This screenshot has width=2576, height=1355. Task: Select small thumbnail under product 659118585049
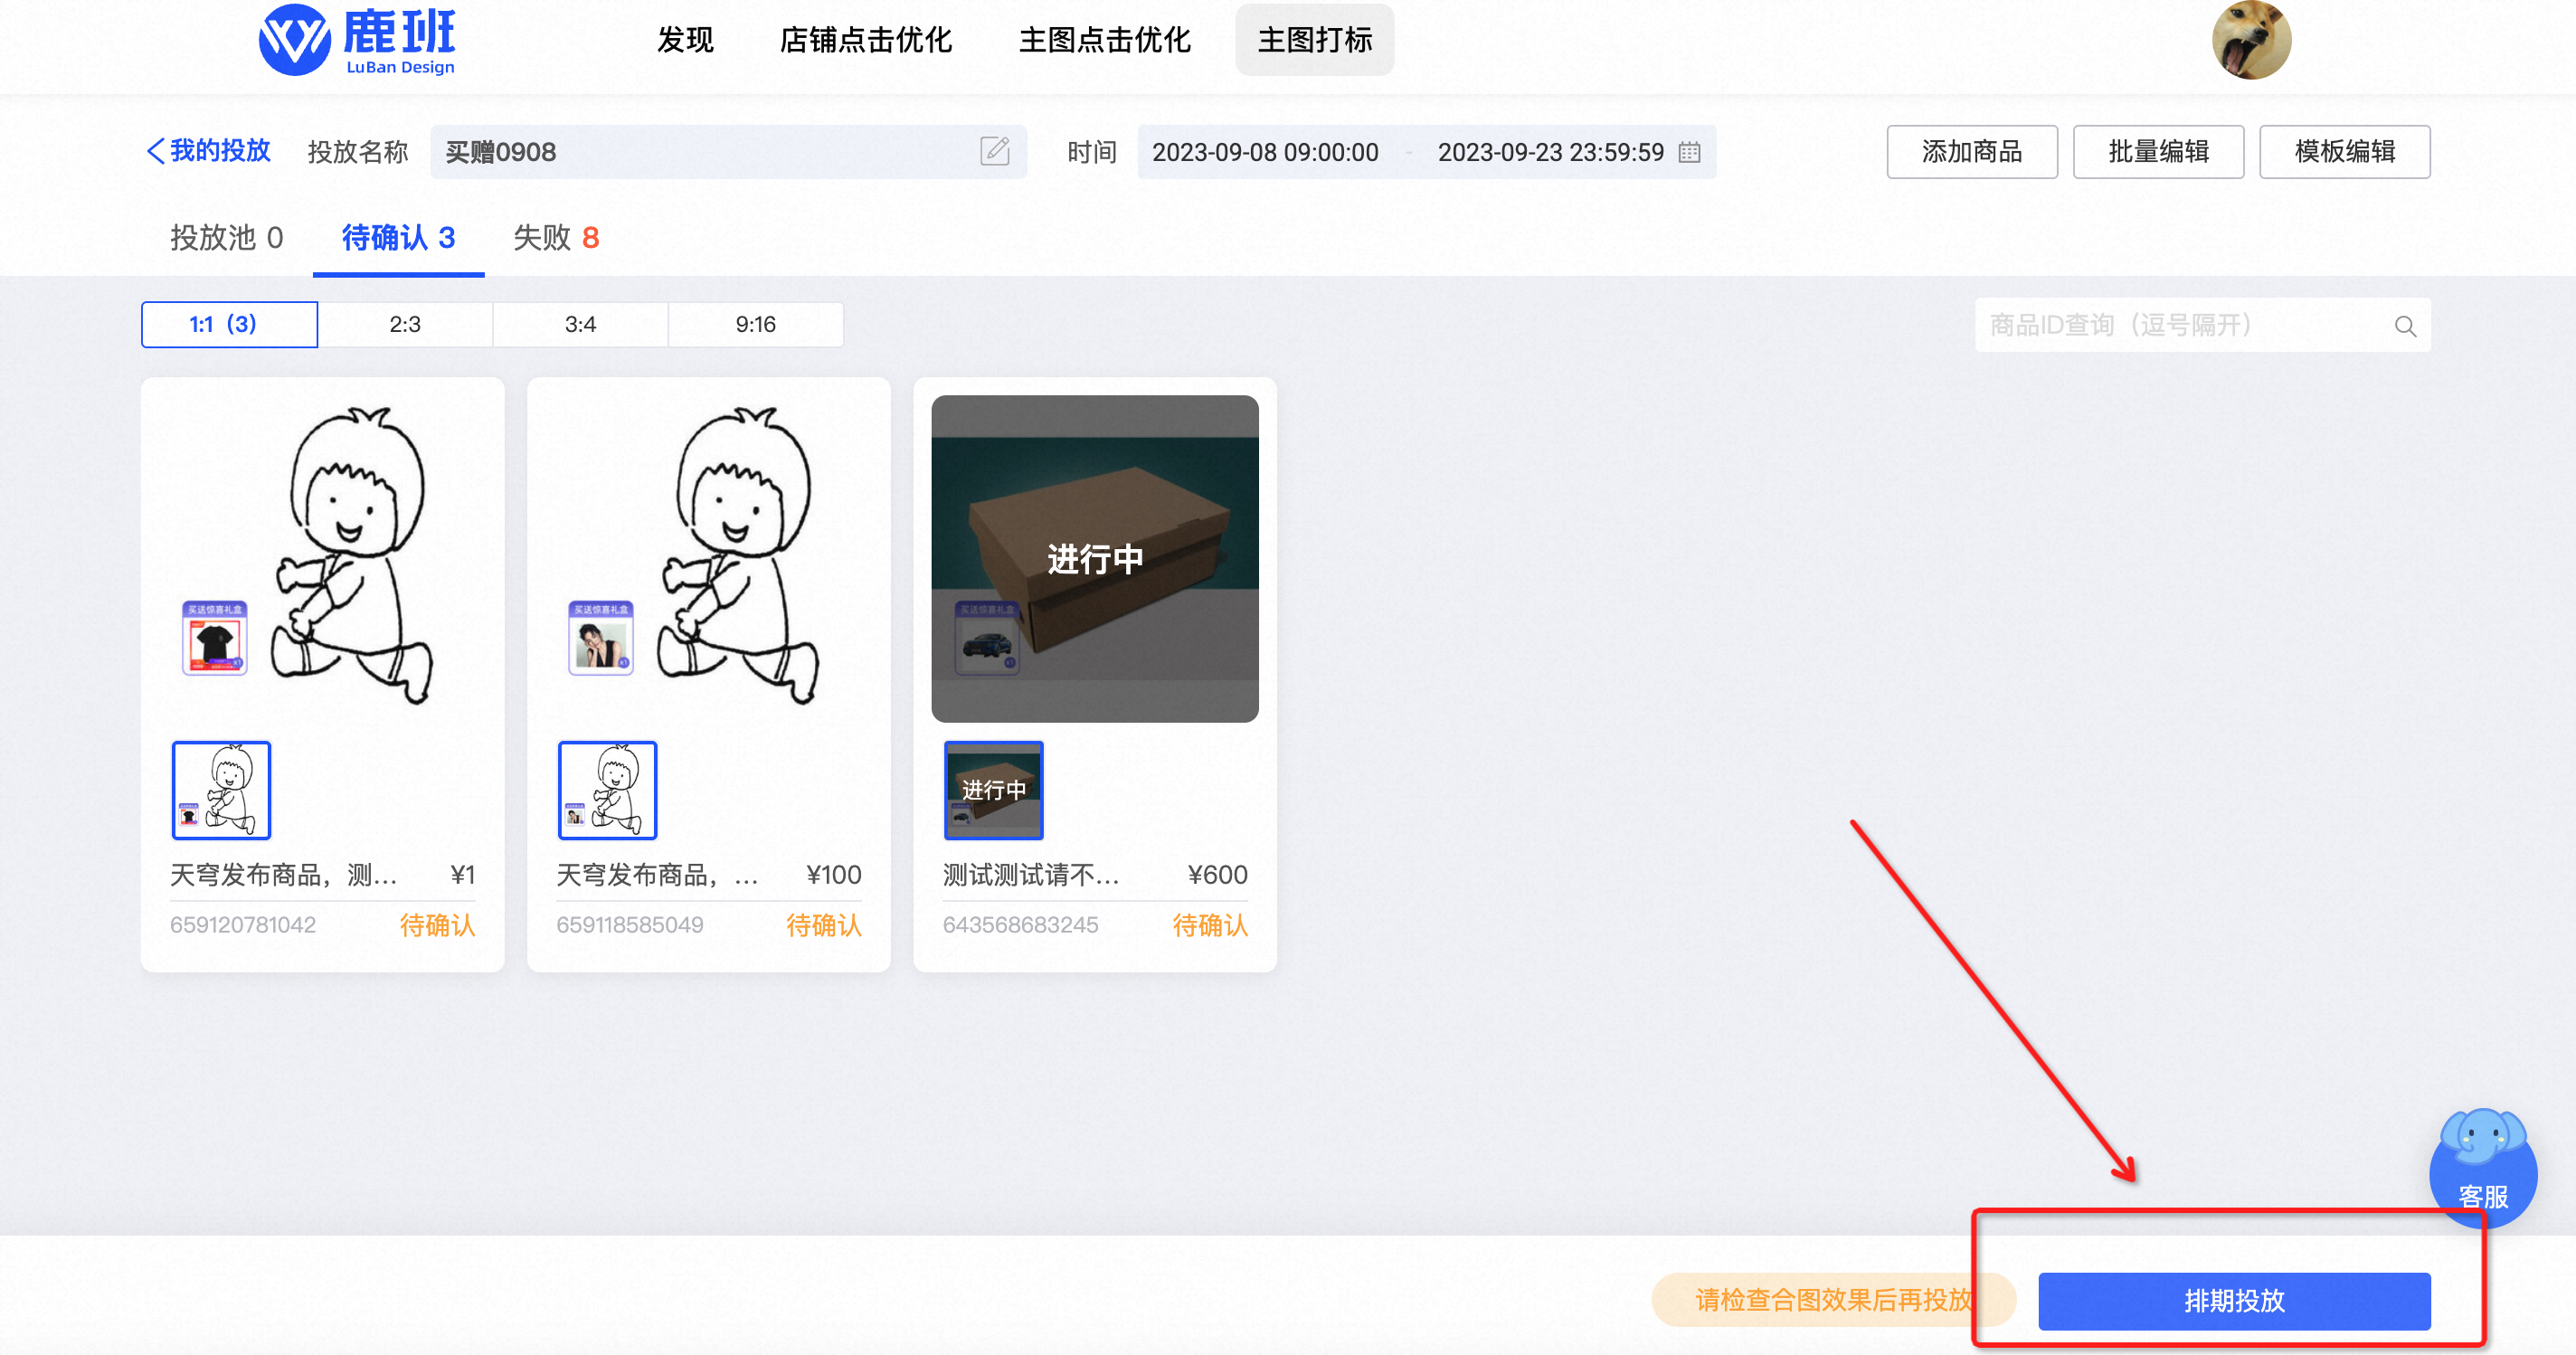click(607, 790)
